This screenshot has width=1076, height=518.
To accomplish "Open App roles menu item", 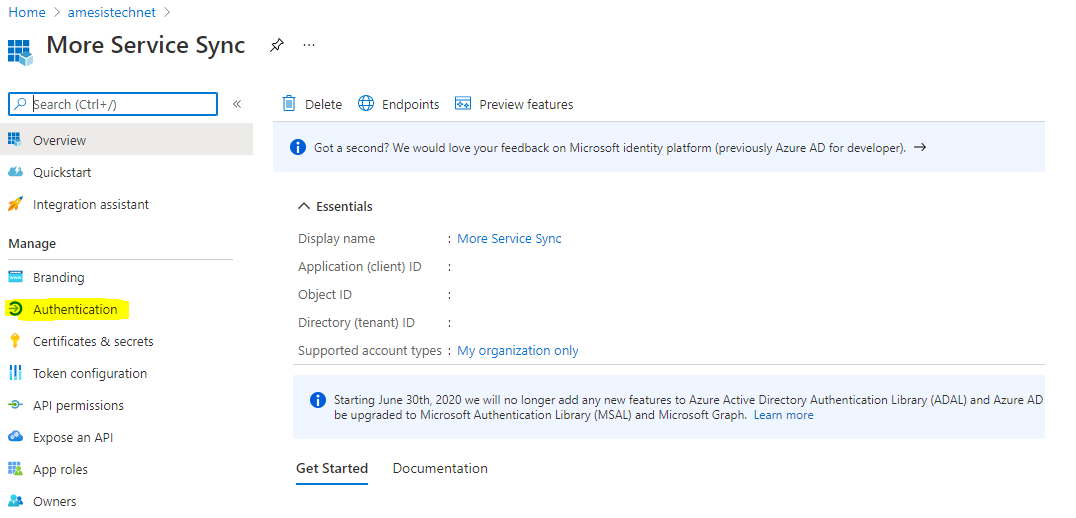I will 126,469.
